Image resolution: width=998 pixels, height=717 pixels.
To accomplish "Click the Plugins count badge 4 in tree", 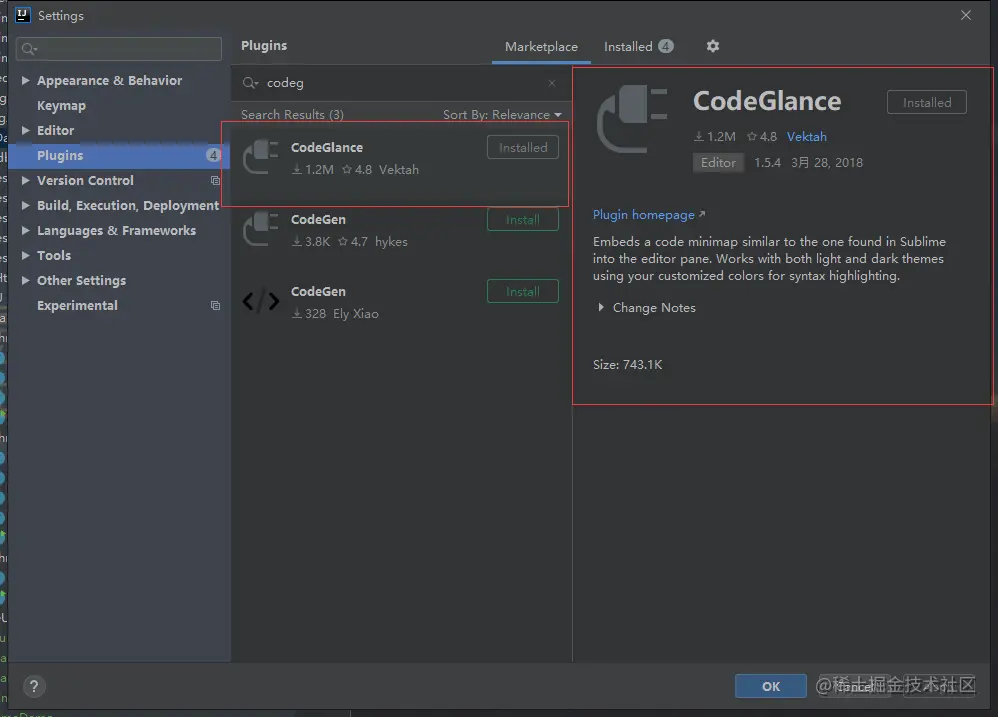I will (213, 155).
